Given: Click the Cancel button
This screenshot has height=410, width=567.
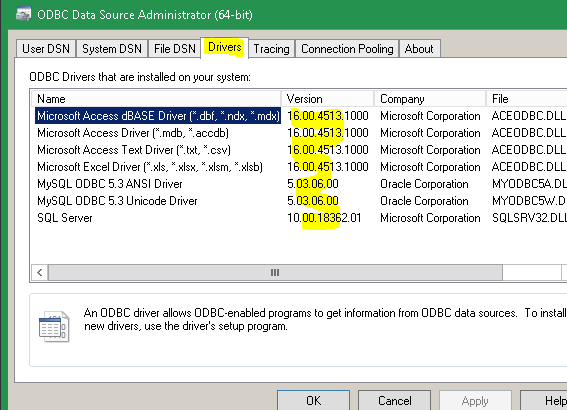Looking at the screenshot, I should pyautogui.click(x=395, y=401).
